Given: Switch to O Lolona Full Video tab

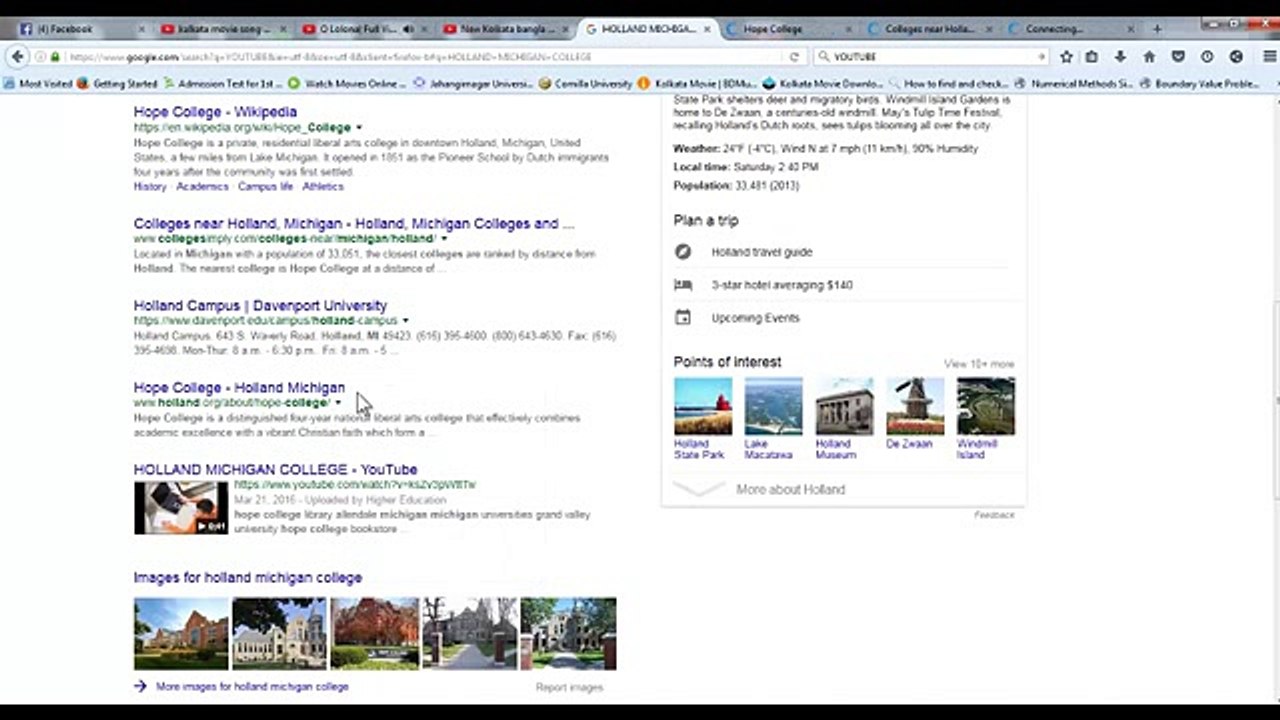Looking at the screenshot, I should coord(363,29).
